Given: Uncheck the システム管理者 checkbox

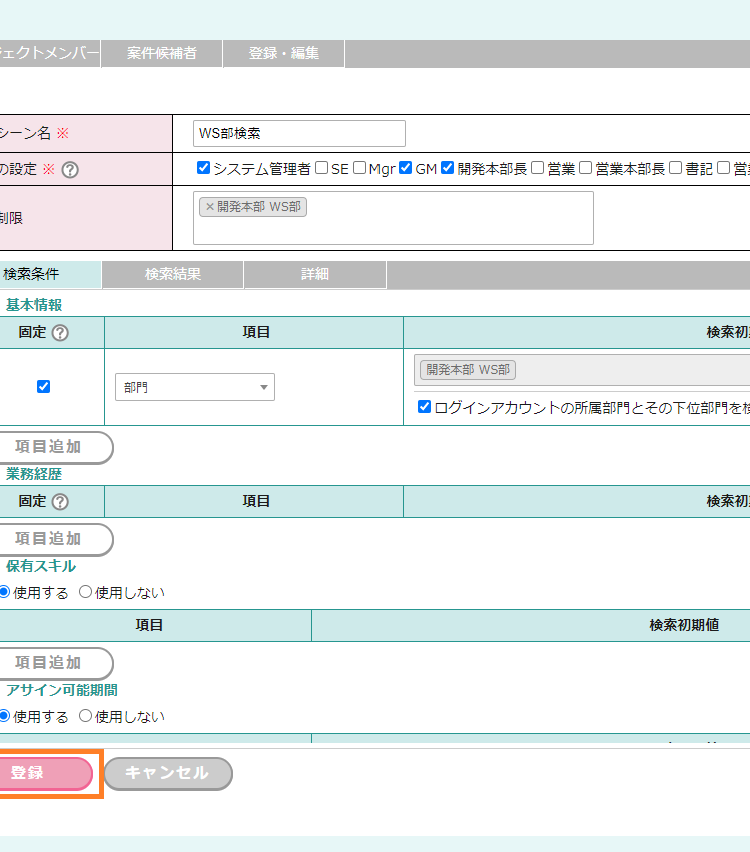Looking at the screenshot, I should (204, 168).
